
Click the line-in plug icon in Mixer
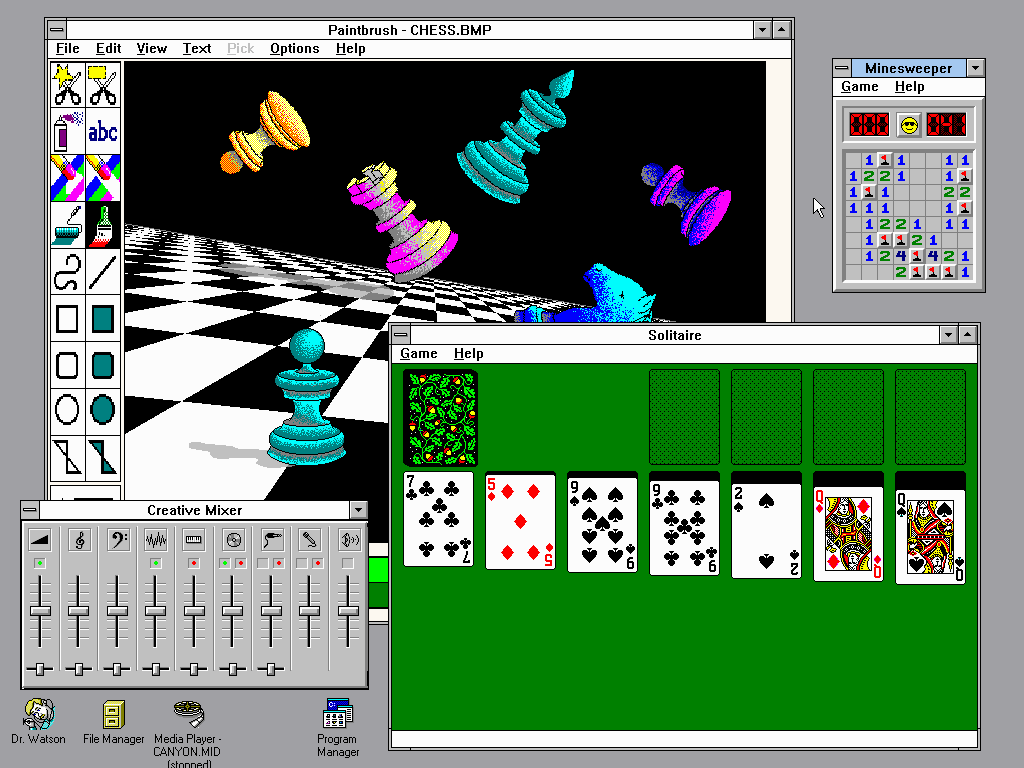pos(272,539)
